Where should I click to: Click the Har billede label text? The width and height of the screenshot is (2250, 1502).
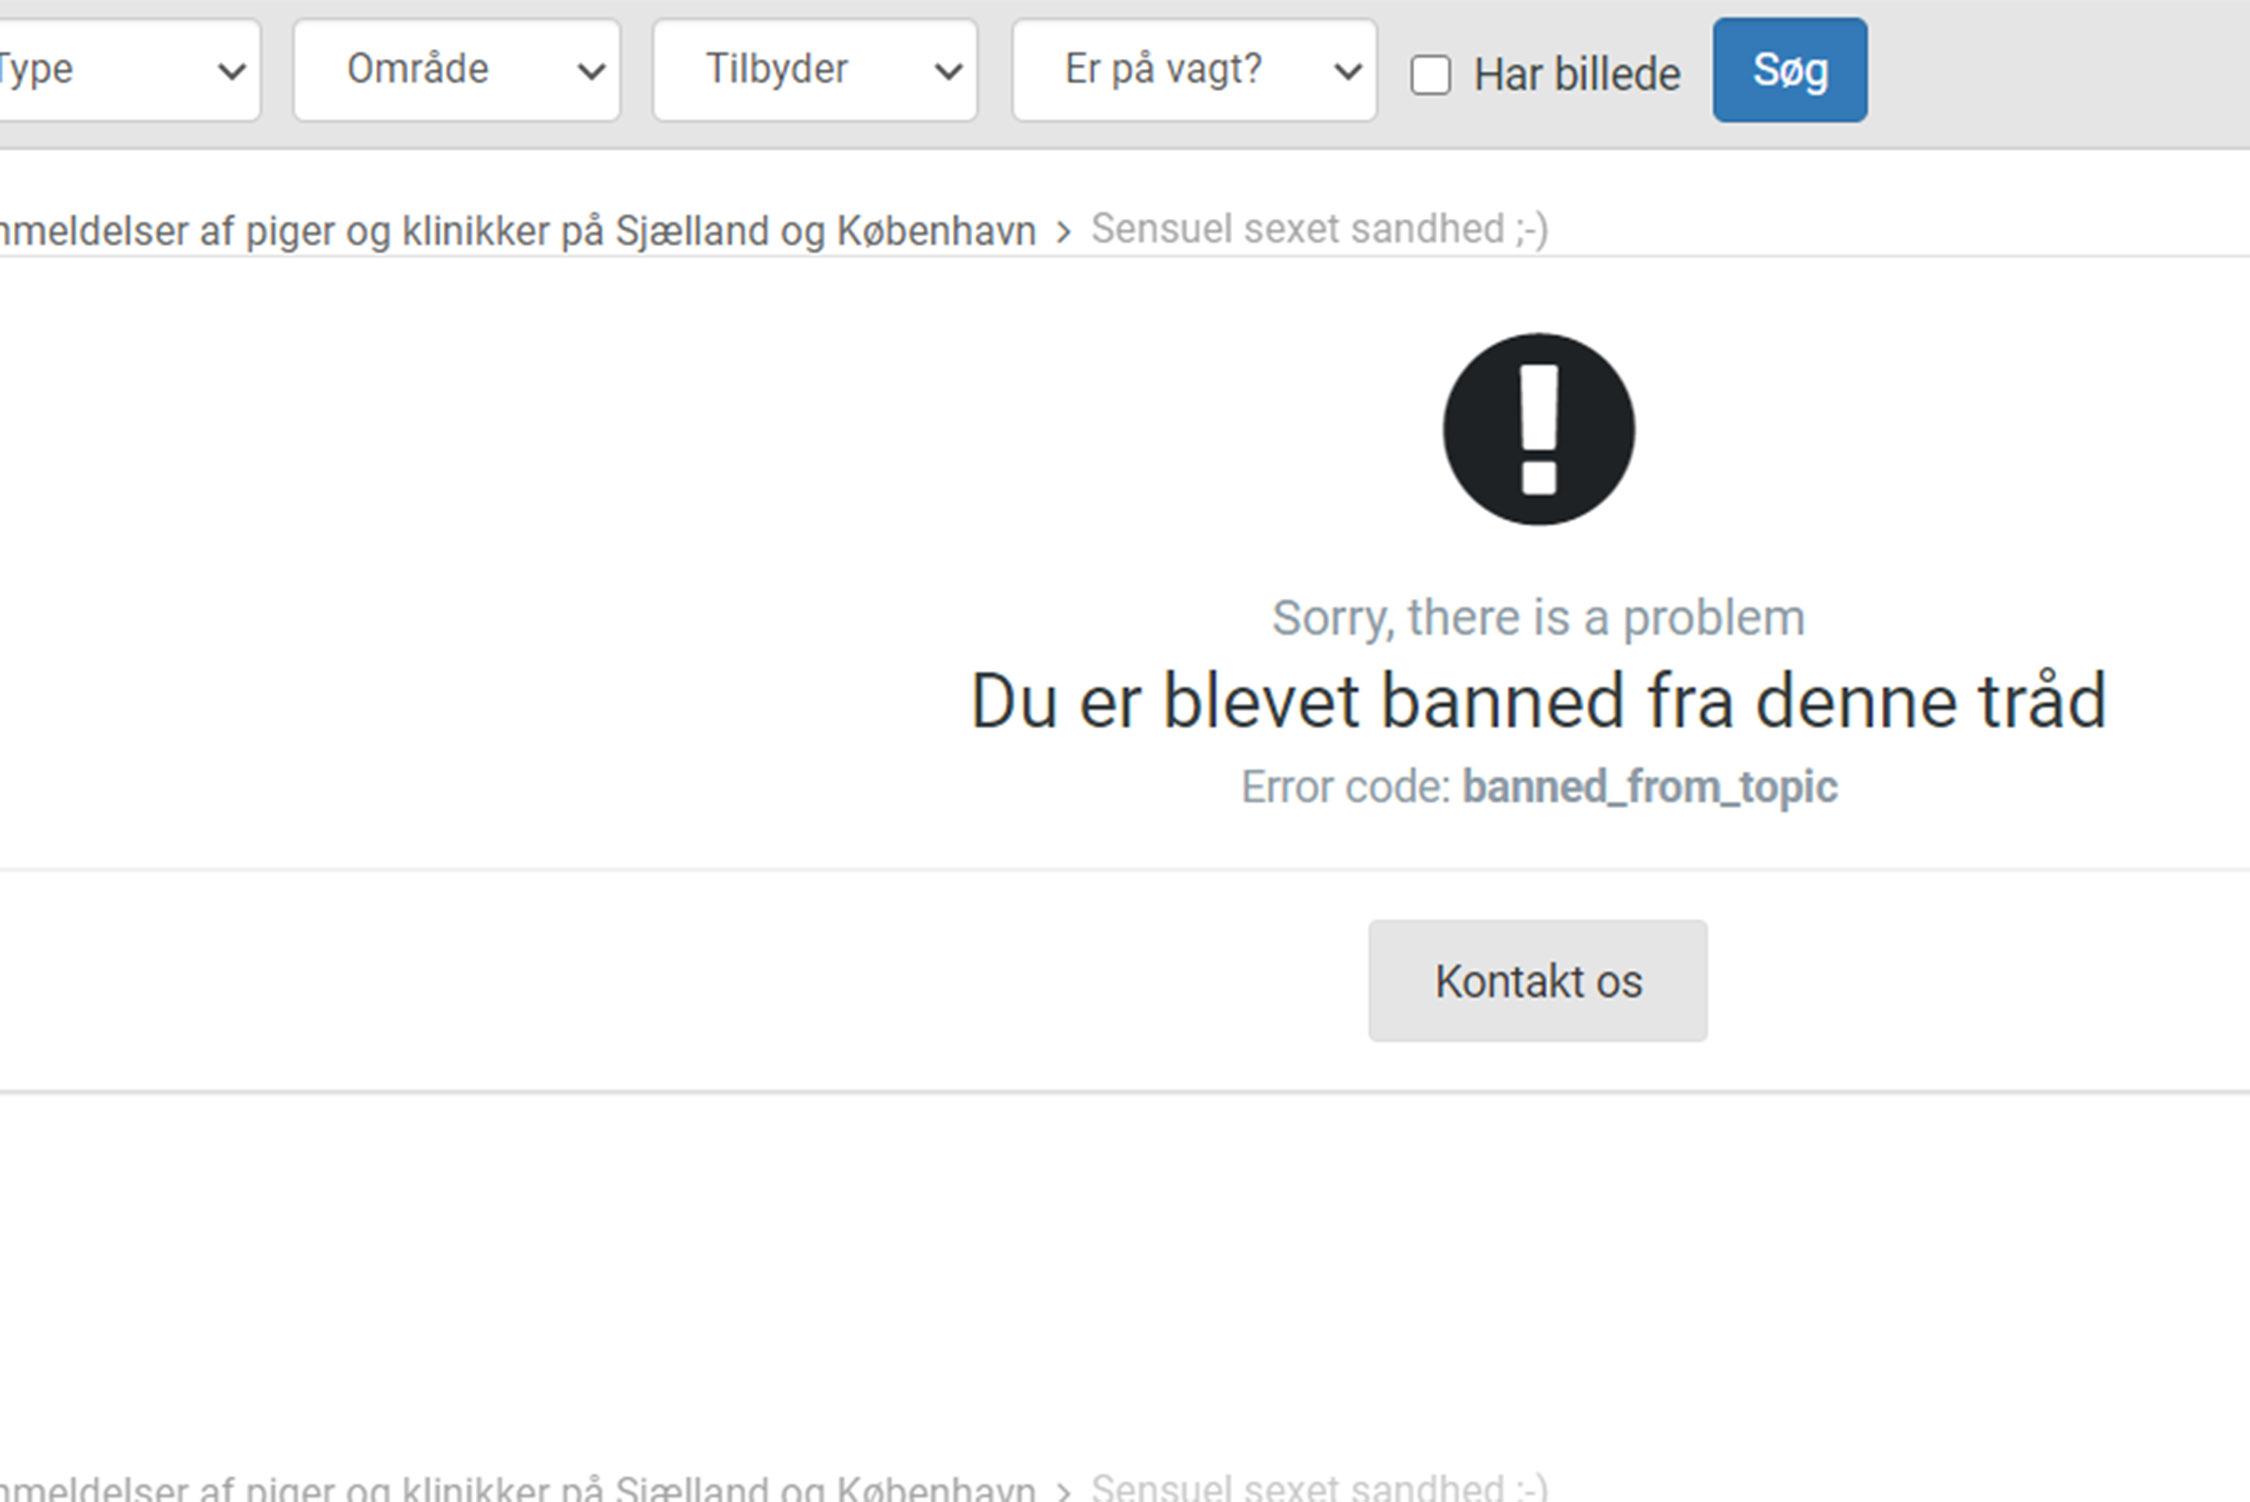coord(1576,75)
